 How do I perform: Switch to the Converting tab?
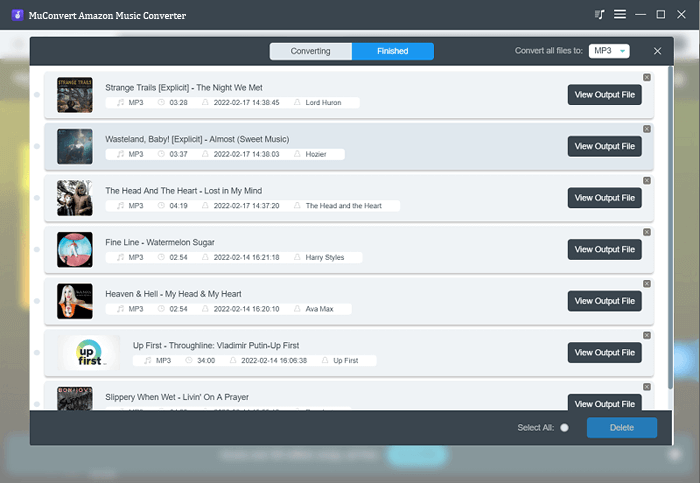[310, 51]
